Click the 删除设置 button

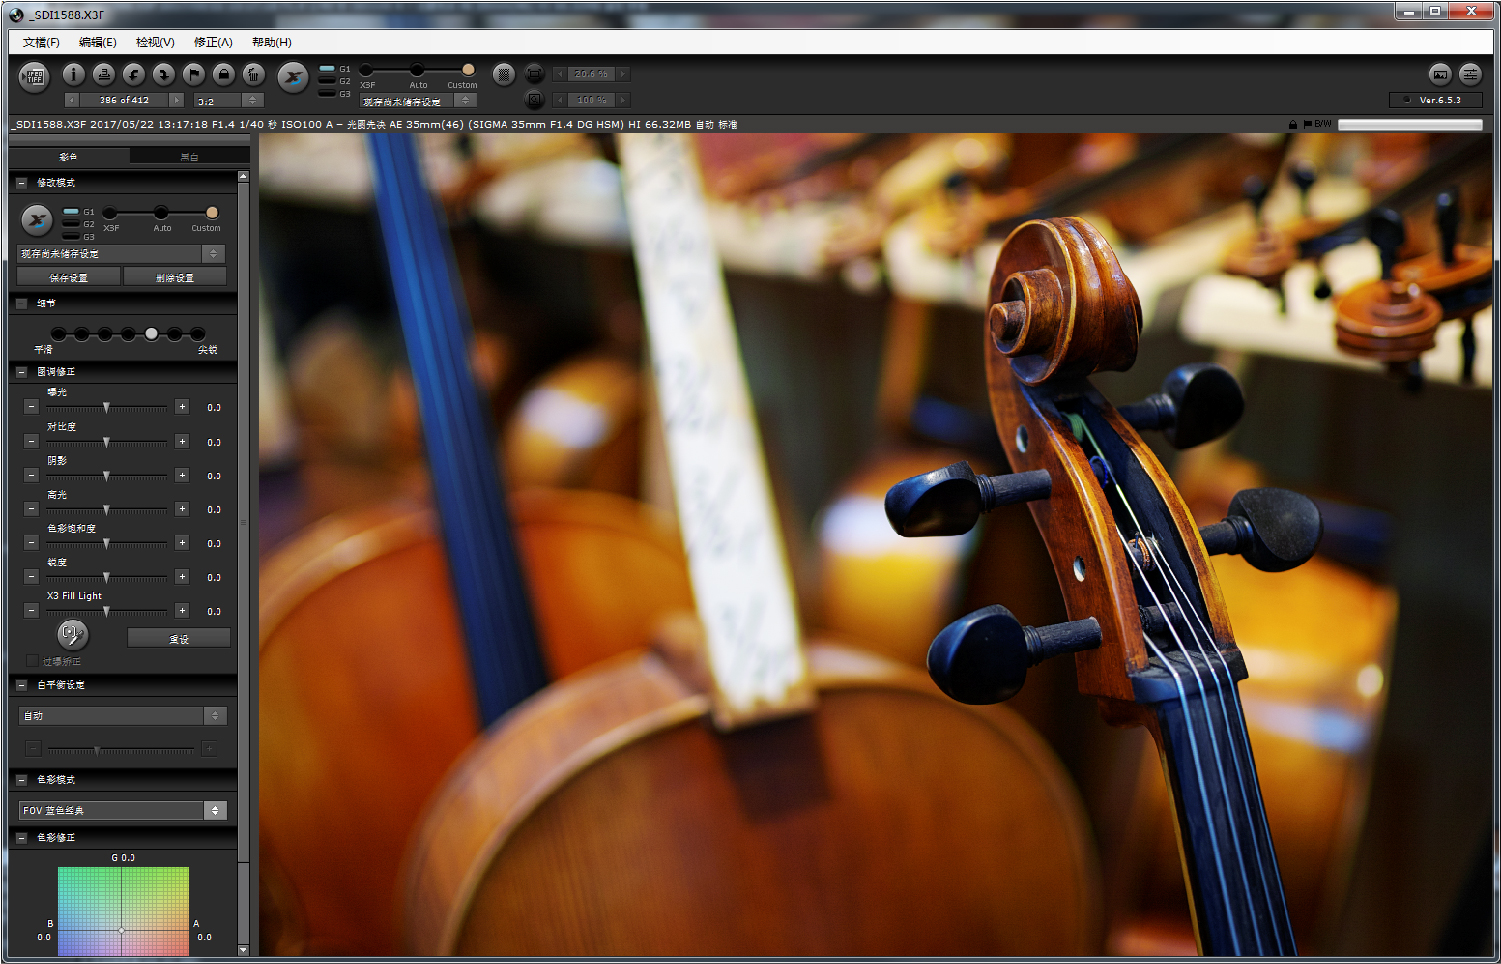175,277
